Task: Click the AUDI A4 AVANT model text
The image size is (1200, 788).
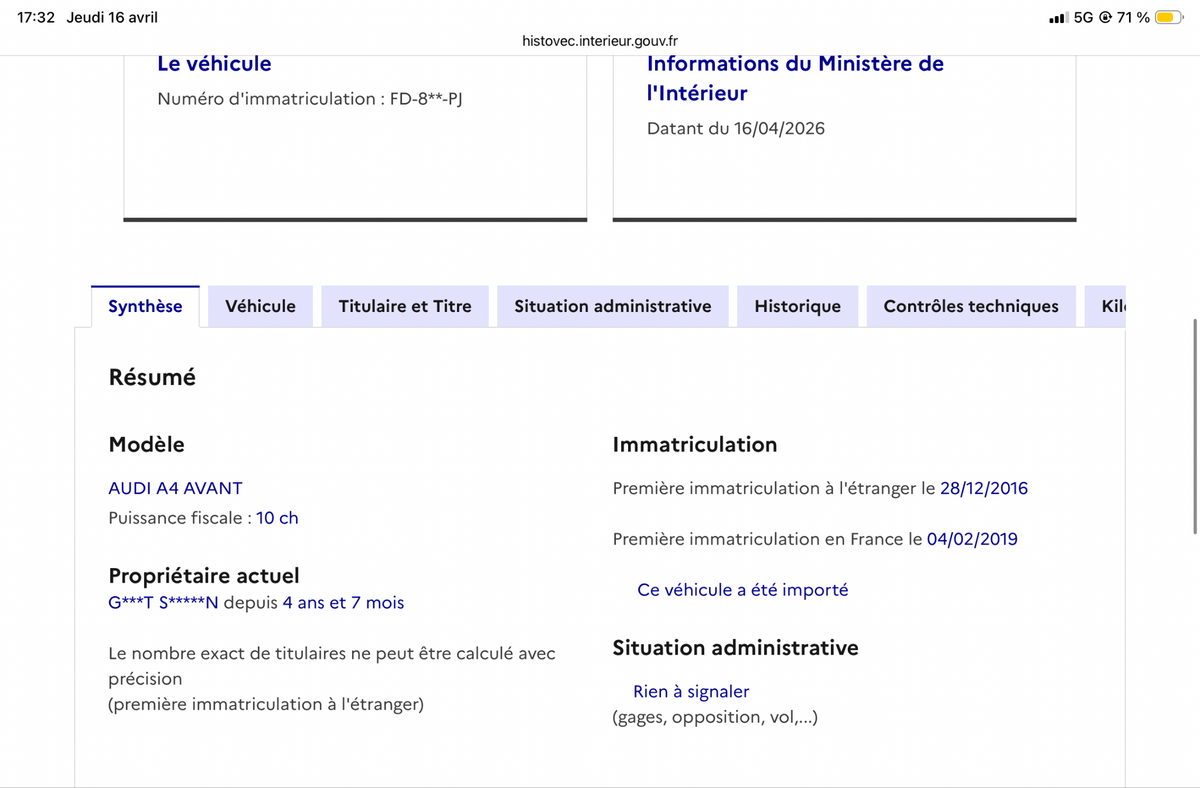Action: pos(175,488)
